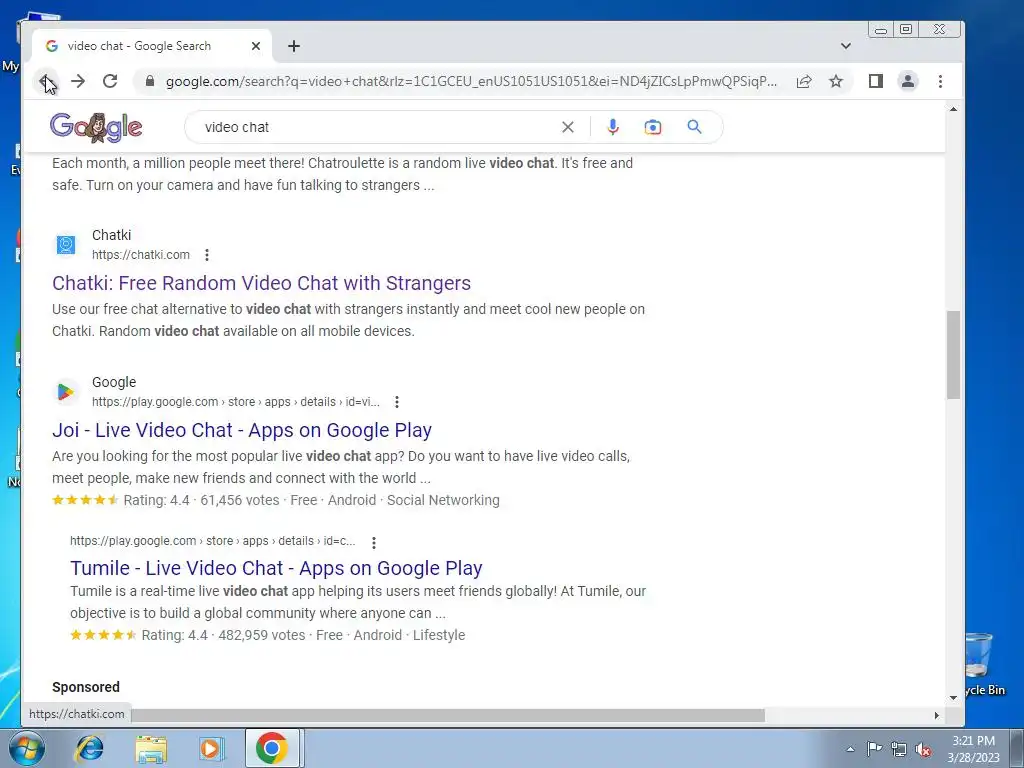Open tab search chevron
The height and width of the screenshot is (768, 1024).
coord(846,46)
